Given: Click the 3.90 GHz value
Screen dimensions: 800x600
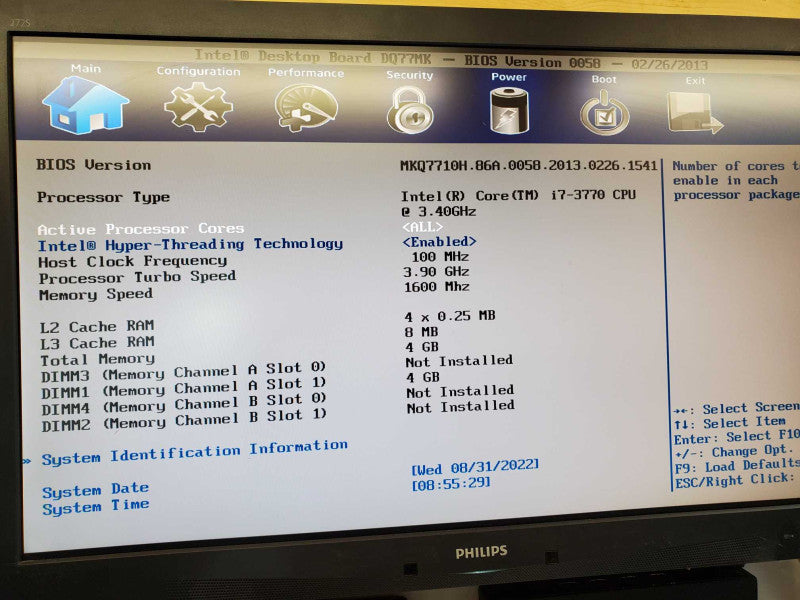Looking at the screenshot, I should pos(436,271).
